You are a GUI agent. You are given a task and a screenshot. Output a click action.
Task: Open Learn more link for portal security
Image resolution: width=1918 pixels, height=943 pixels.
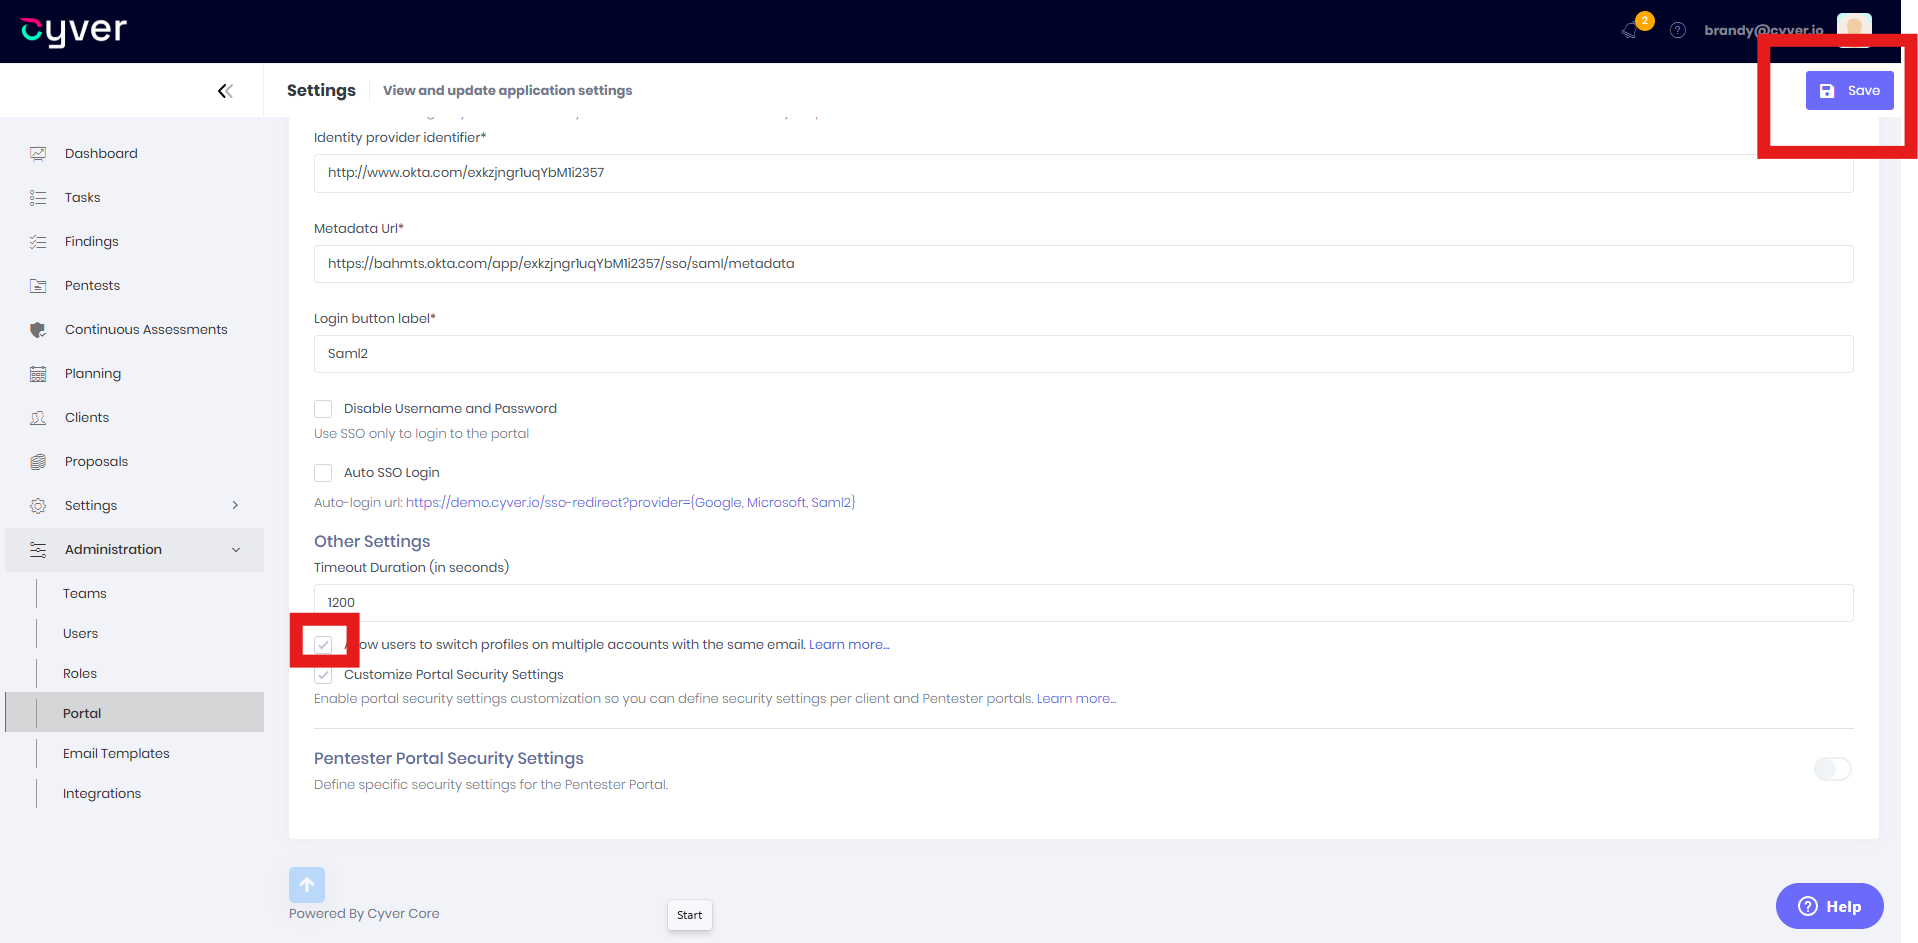point(1077,699)
